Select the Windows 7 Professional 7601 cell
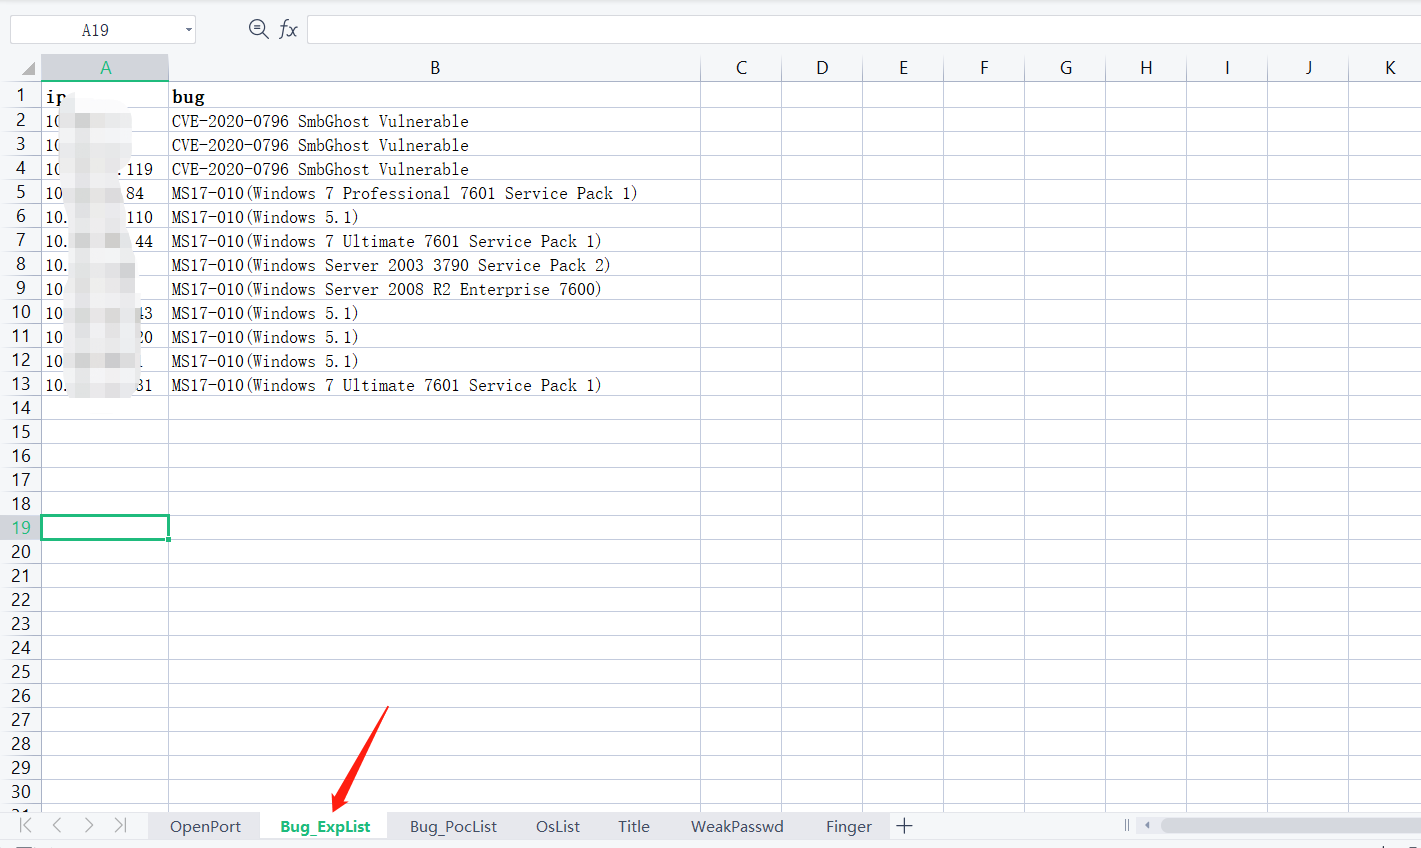 coord(435,193)
